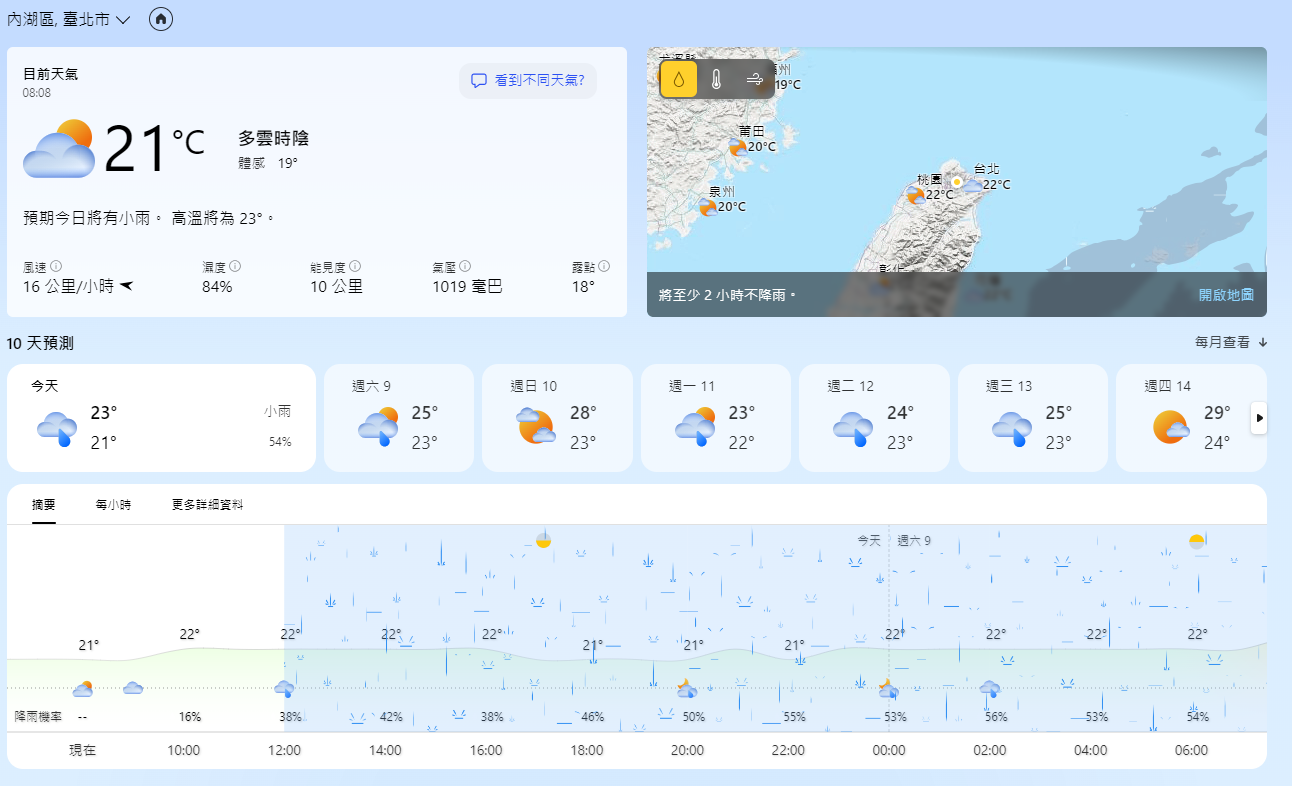
Task: Open the 更多詳細資料 tab
Action: point(207,505)
